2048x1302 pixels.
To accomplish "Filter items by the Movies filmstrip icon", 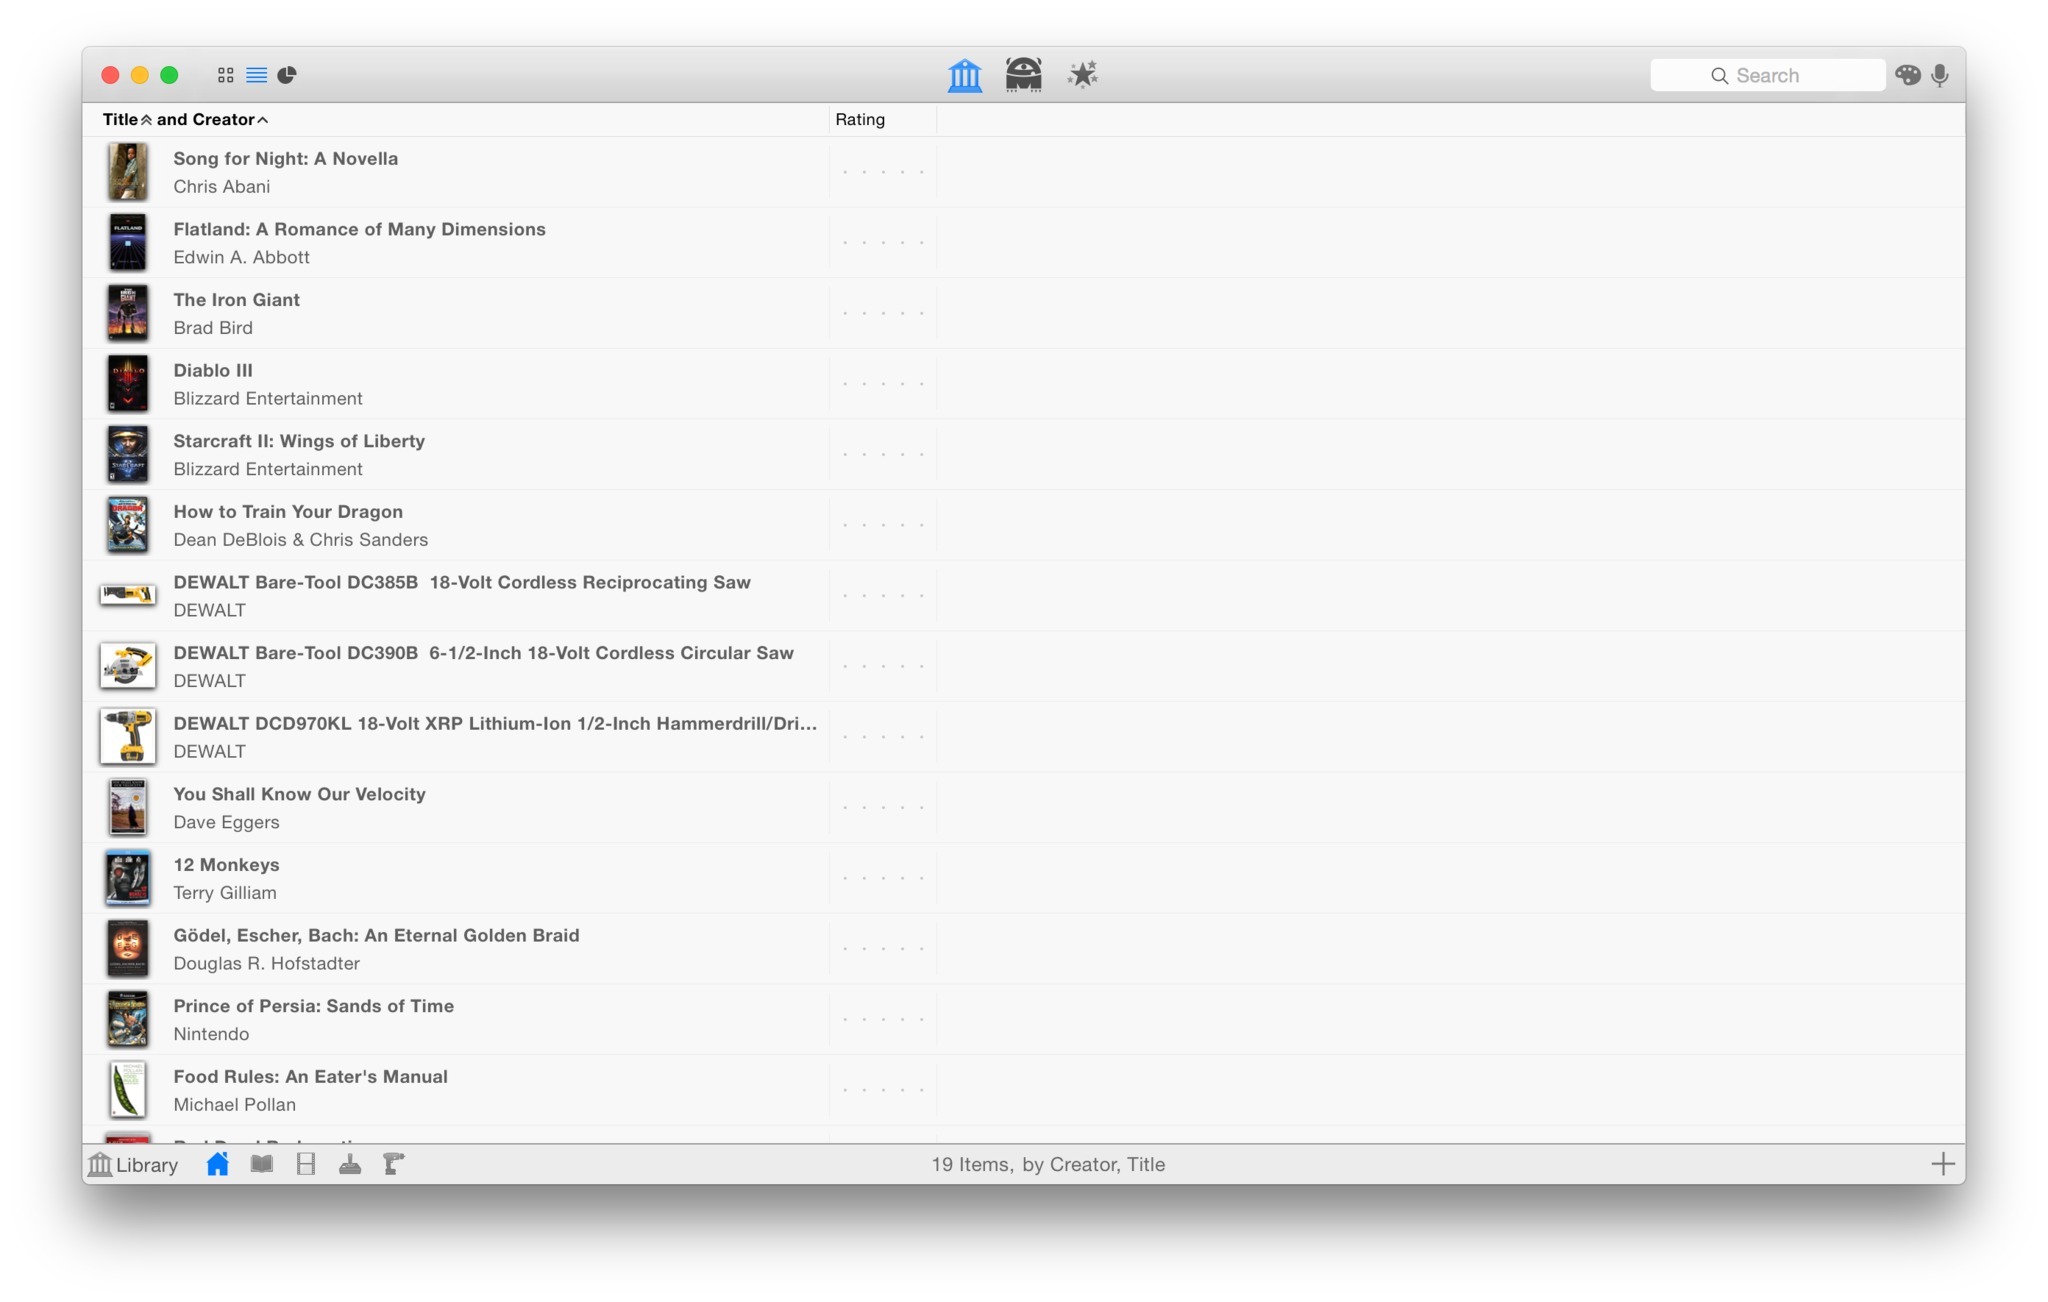I will point(306,1164).
